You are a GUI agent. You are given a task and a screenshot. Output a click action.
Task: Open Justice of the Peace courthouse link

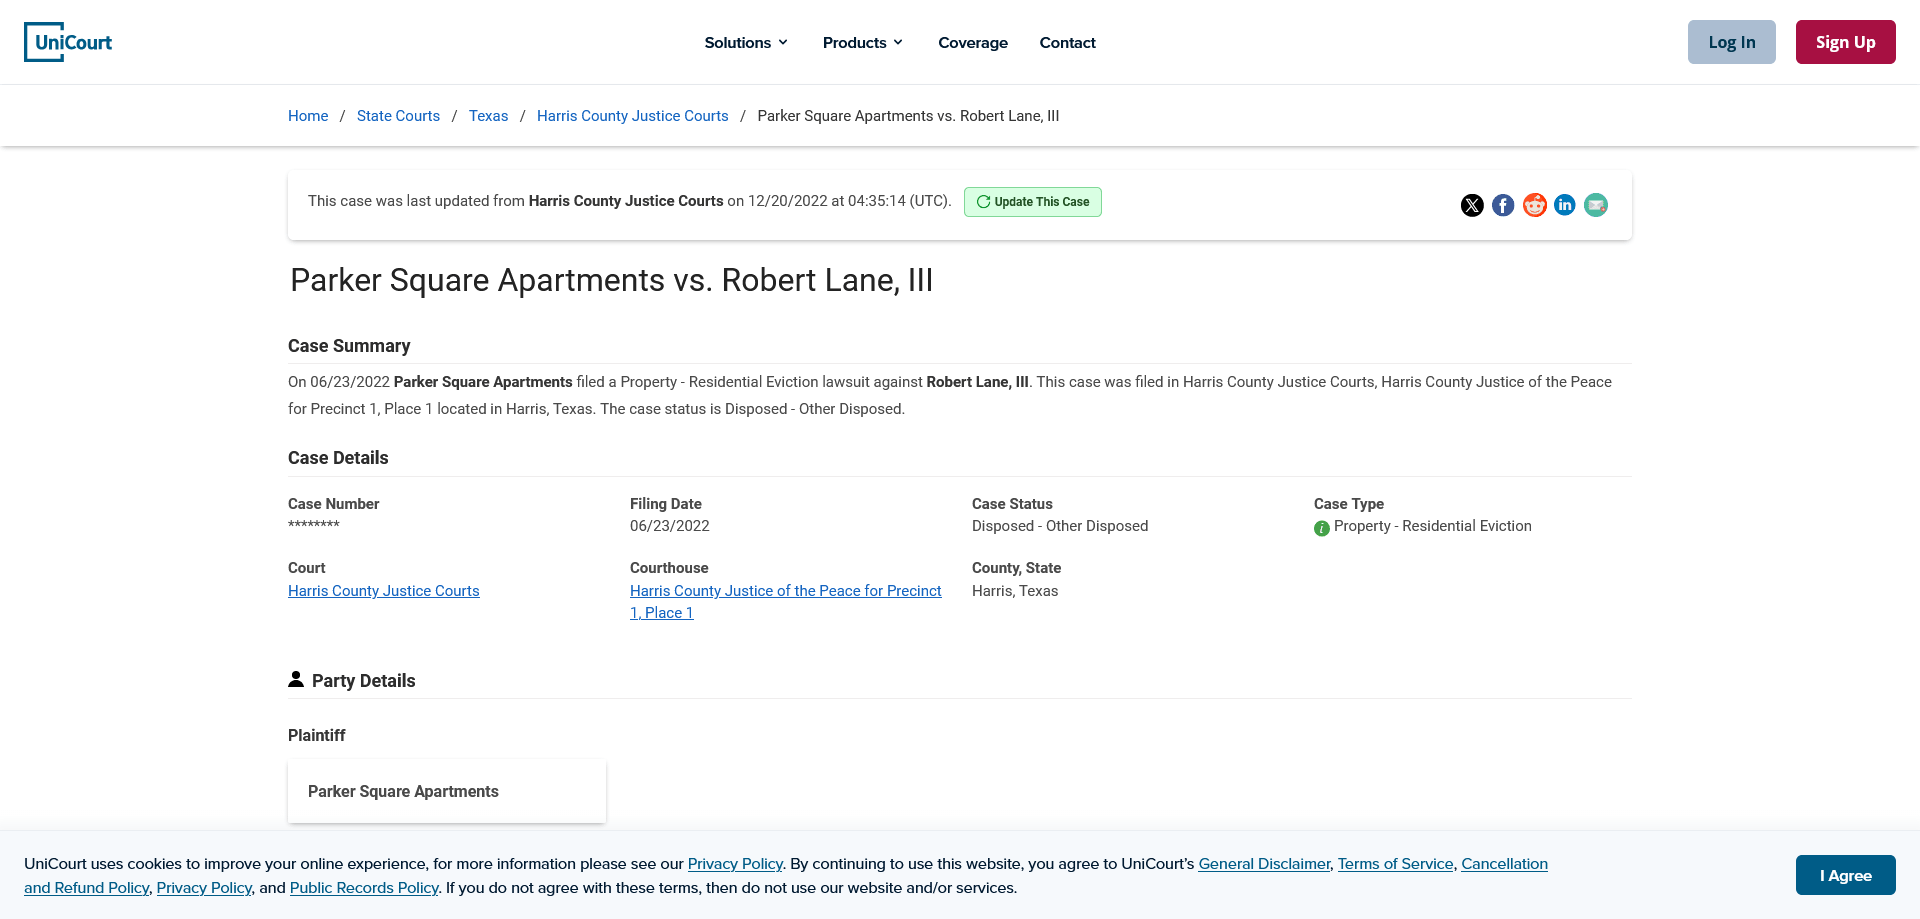coord(786,602)
